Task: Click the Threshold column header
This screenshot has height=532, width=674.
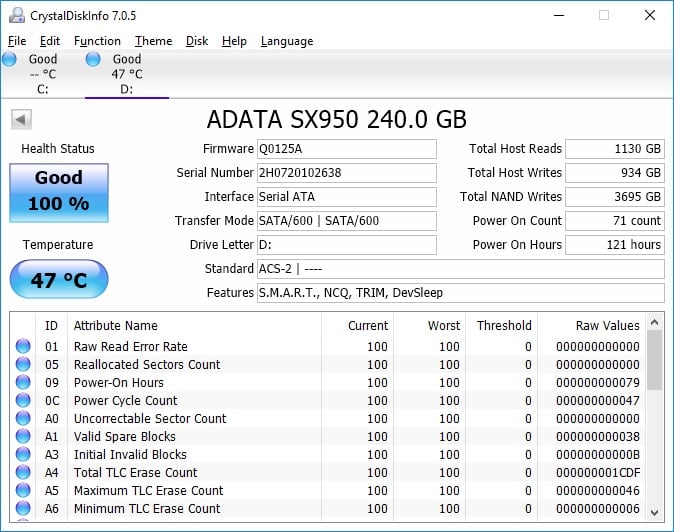Action: pyautogui.click(x=502, y=326)
